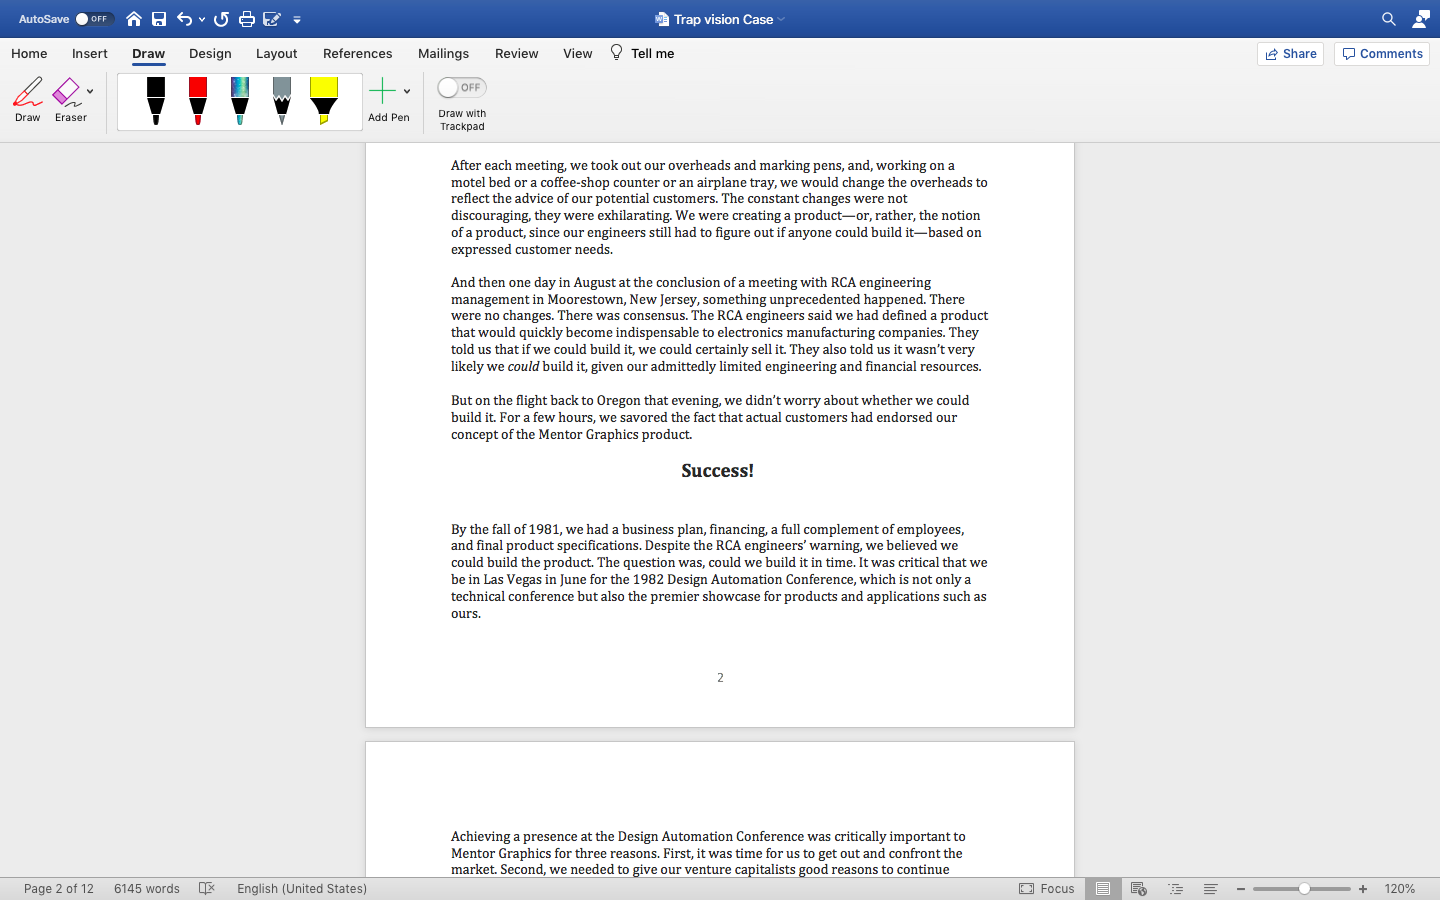Select the Draw tool
1440x900 pixels.
pos(28,100)
